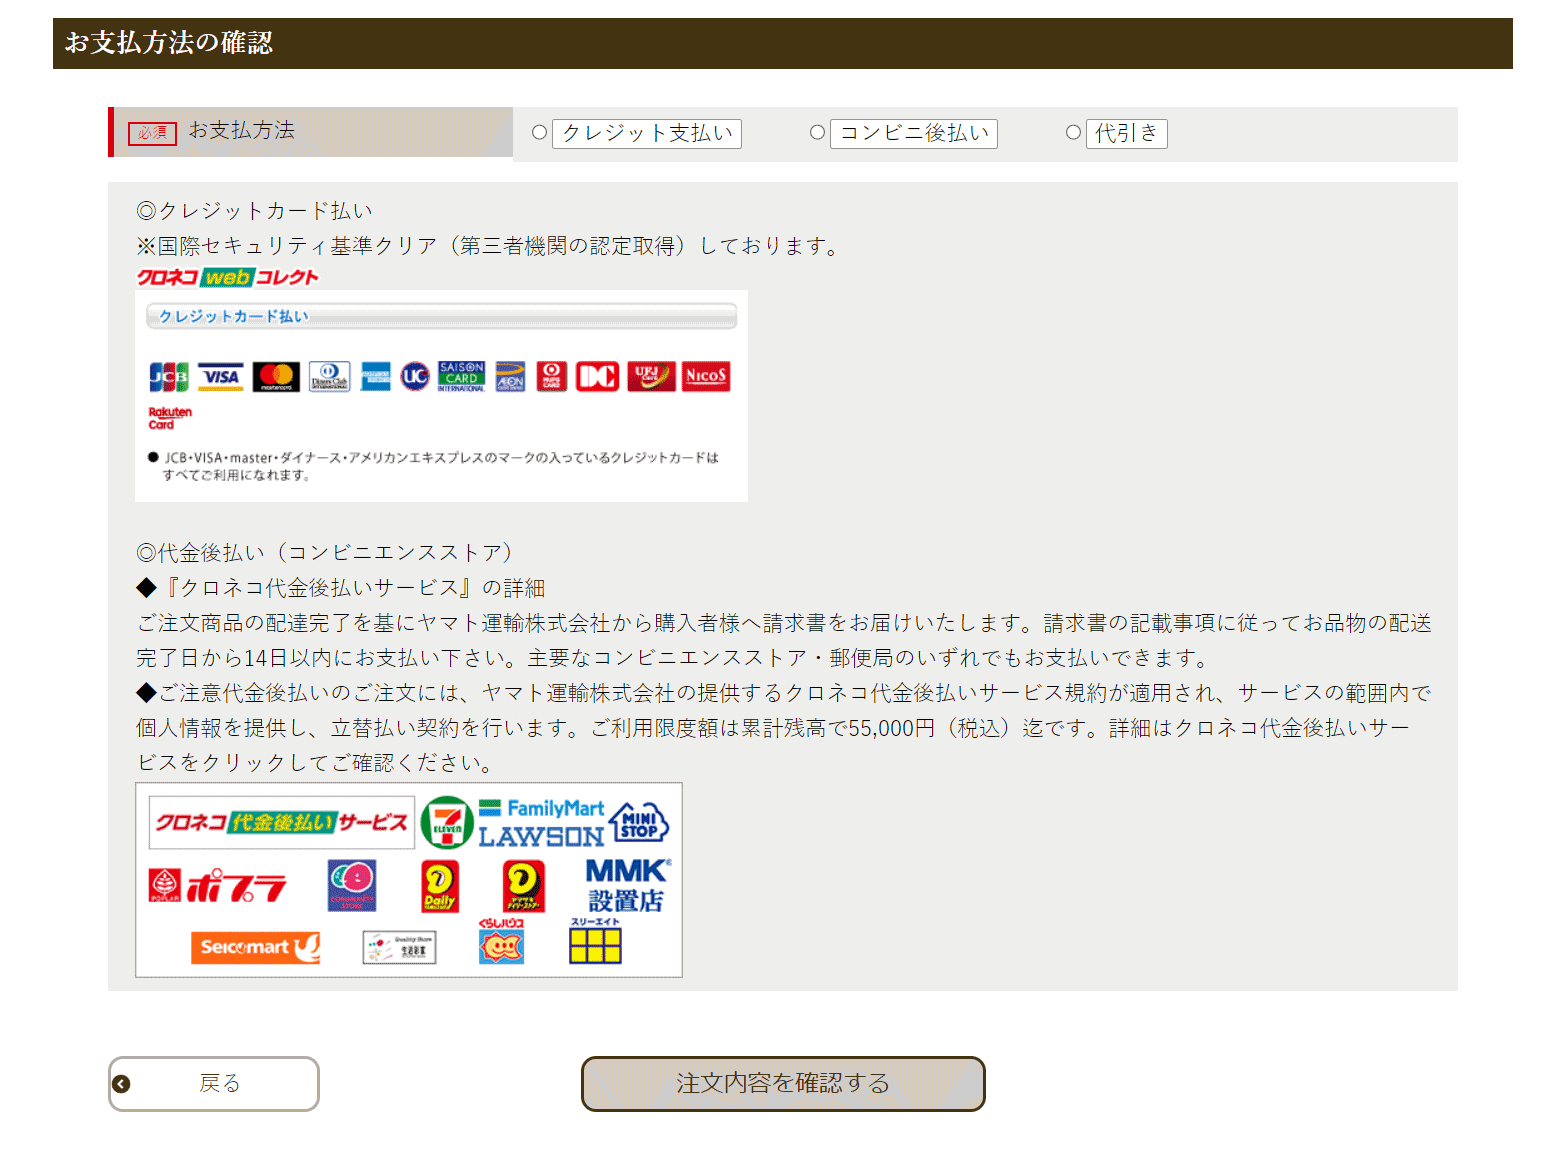The image size is (1551, 1157).
Task: Go back with the 戻る button
Action: click(x=214, y=1083)
